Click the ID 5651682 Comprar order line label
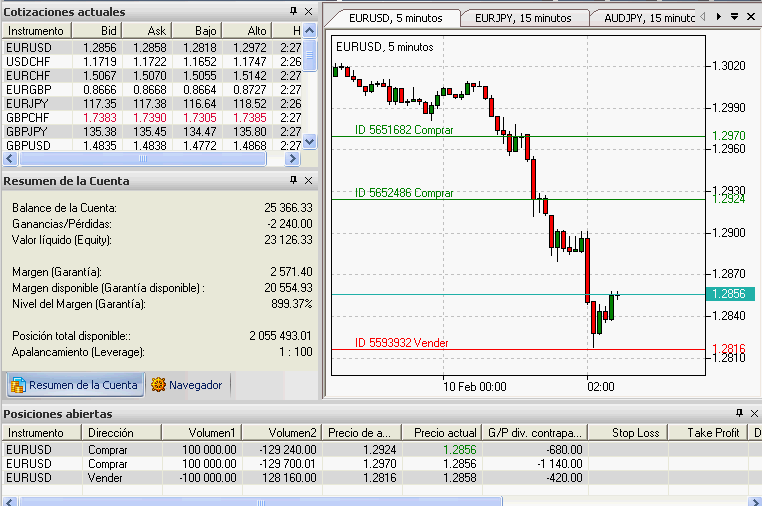762x506 pixels. 404,130
